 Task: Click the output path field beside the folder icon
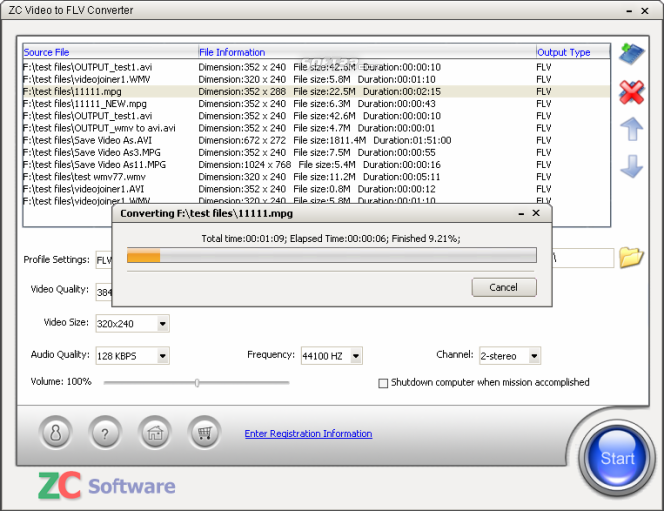[x=583, y=258]
